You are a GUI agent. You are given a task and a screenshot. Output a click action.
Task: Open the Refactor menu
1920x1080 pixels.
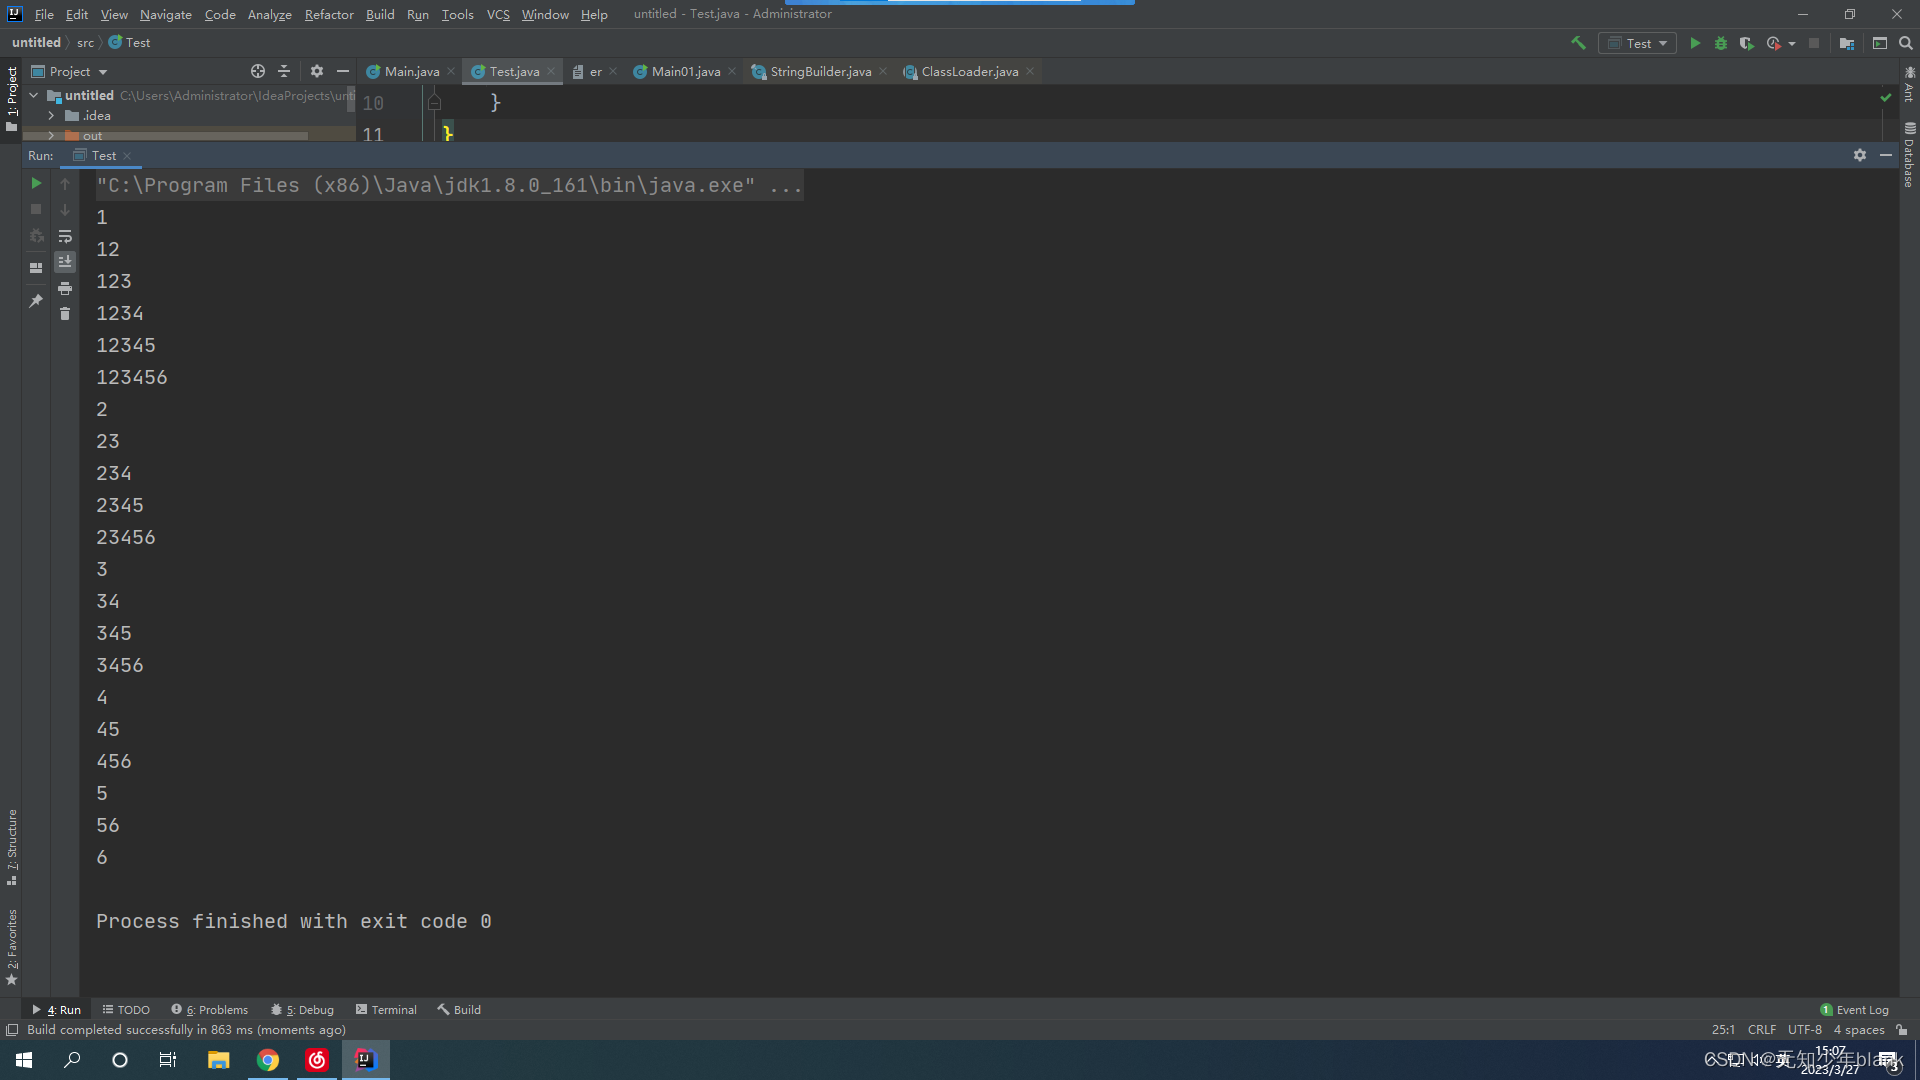328,14
